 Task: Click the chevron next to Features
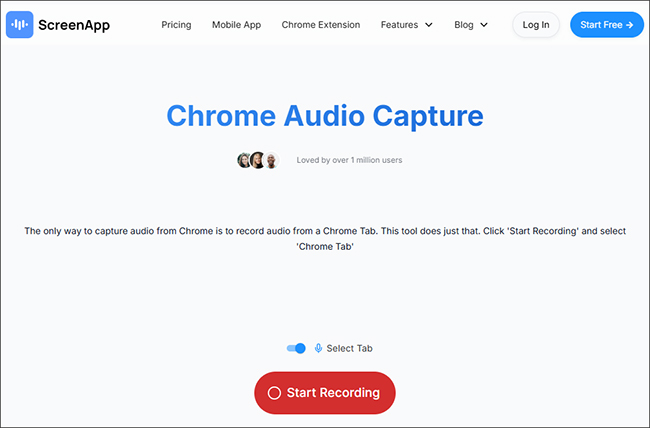pyautogui.click(x=429, y=25)
